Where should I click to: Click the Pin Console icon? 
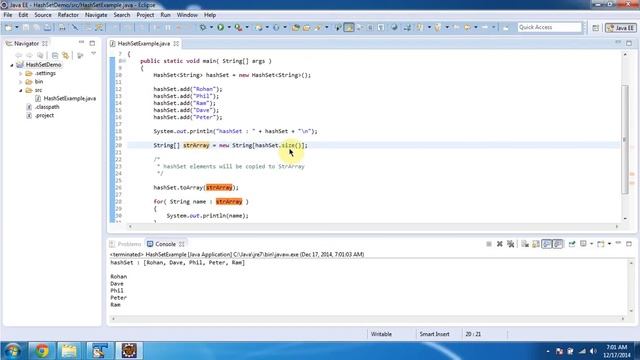point(572,244)
